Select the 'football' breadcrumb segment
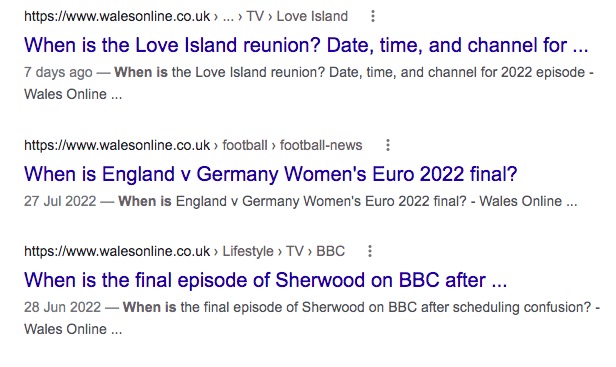The height and width of the screenshot is (367, 616). [x=245, y=145]
